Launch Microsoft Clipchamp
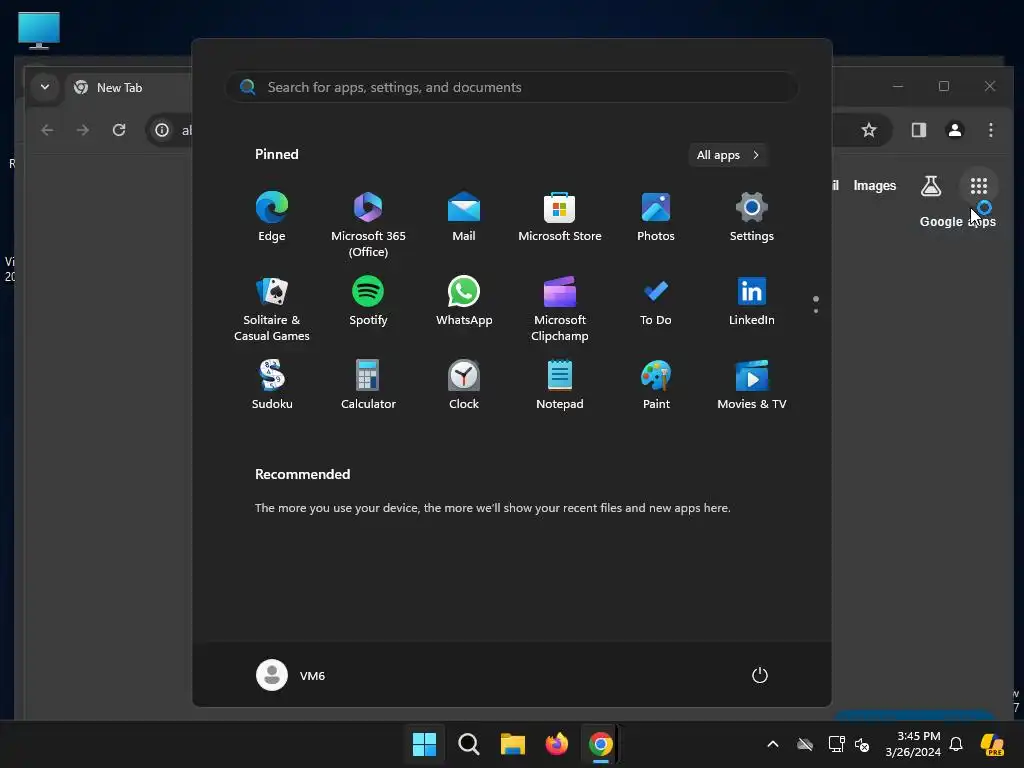 tap(560, 308)
